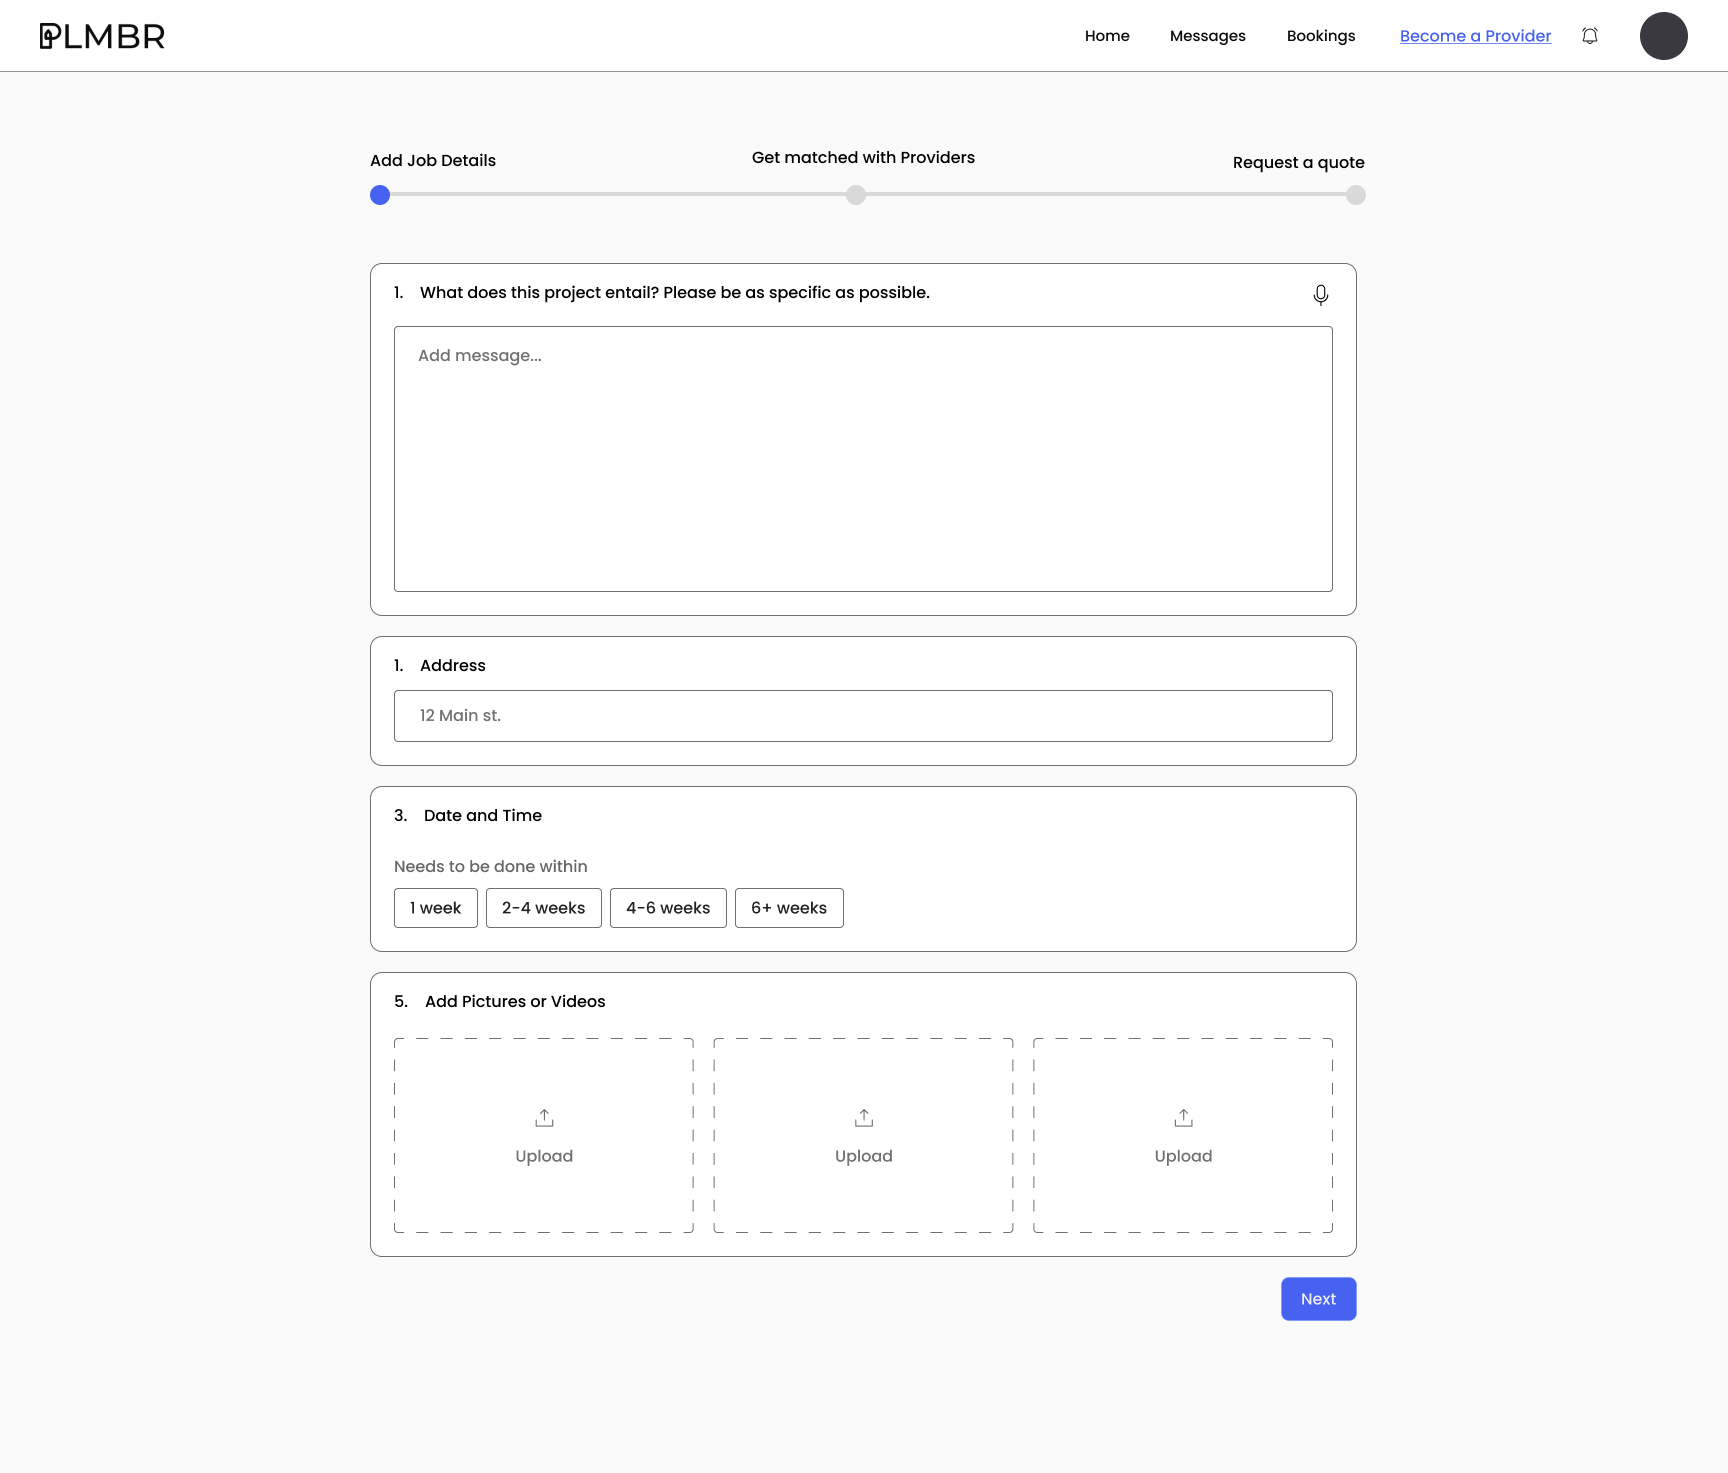Click the PLMBR logo
The width and height of the screenshot is (1728, 1473).
tap(102, 36)
